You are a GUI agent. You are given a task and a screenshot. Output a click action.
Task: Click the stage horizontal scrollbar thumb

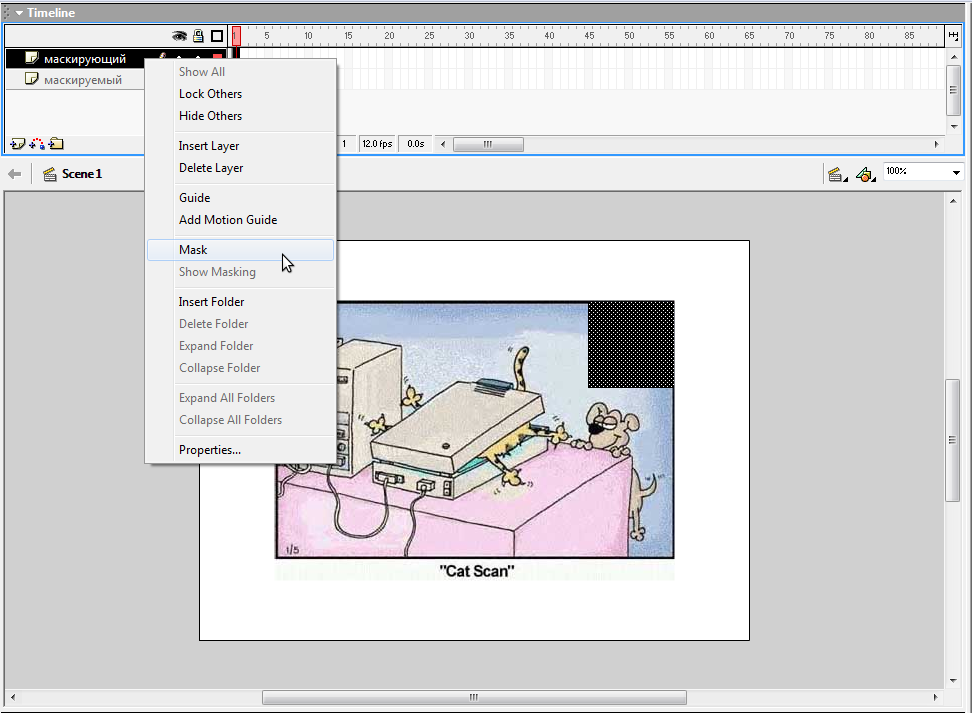pos(474,698)
